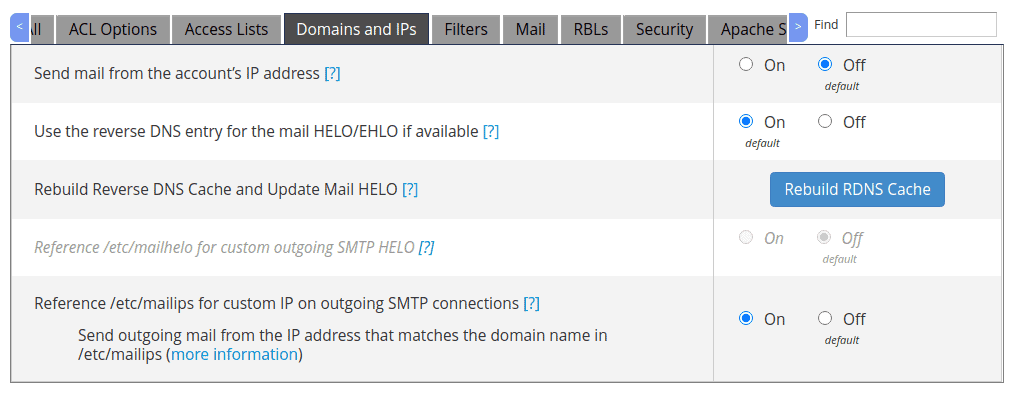The height and width of the screenshot is (393, 1017).
Task: Open help for /etc/mailhelo custom HELO option
Action: click(426, 248)
